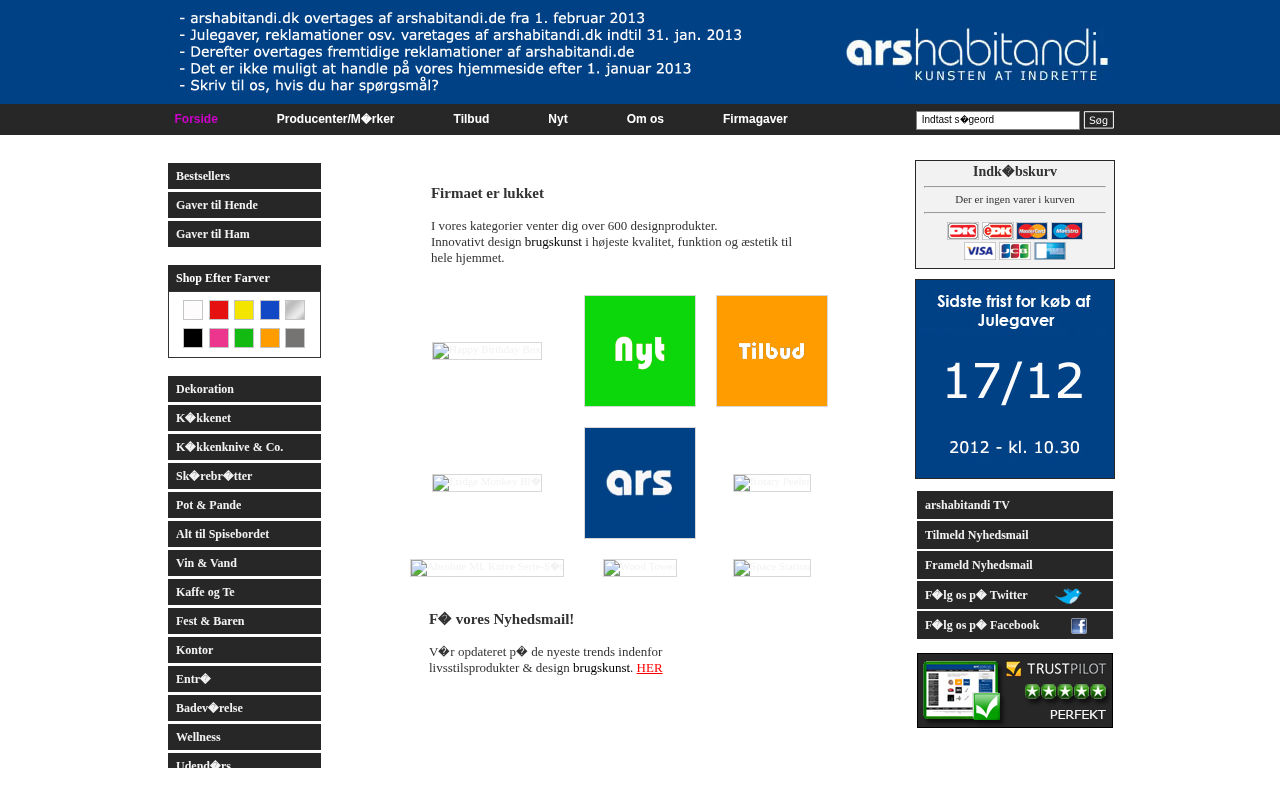Select the yellow color swatch
The image size is (1280, 800).
click(x=244, y=310)
